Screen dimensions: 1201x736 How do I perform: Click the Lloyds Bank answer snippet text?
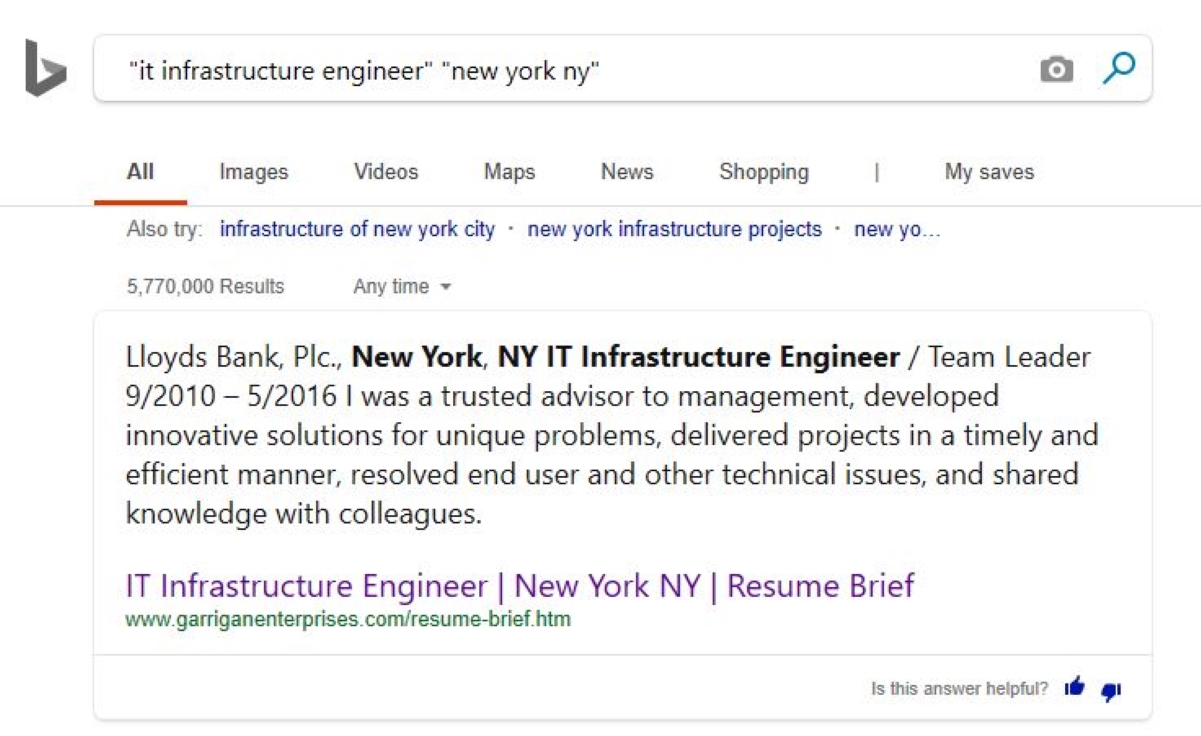(x=612, y=435)
